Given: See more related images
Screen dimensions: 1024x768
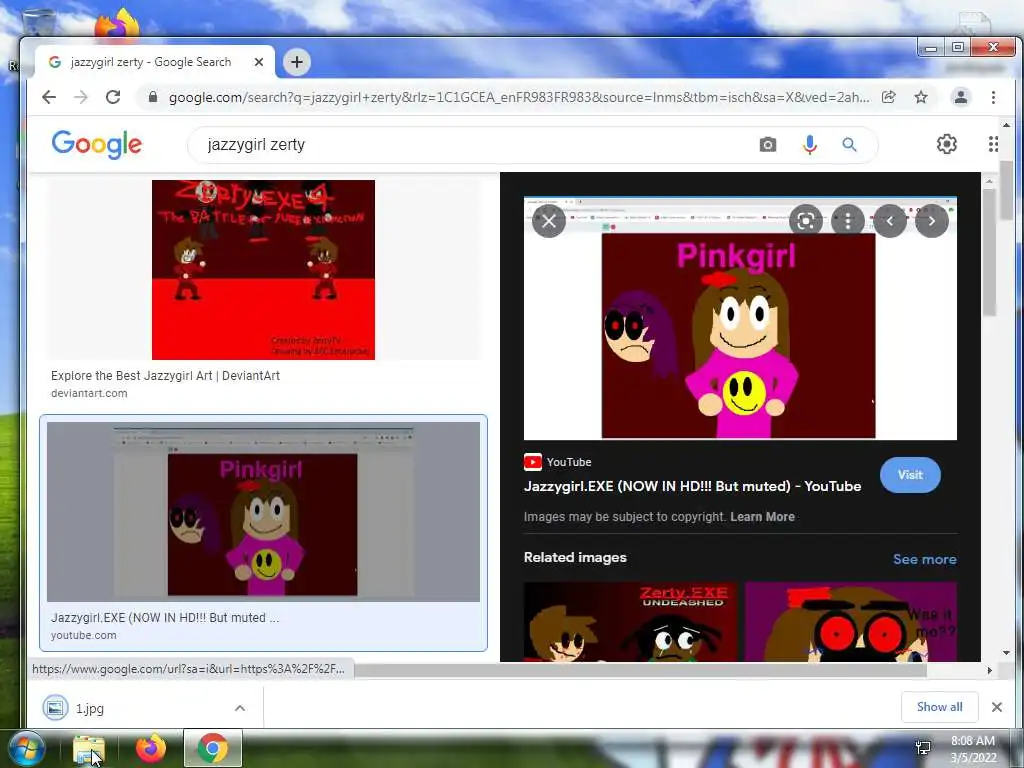Looking at the screenshot, I should (x=924, y=559).
